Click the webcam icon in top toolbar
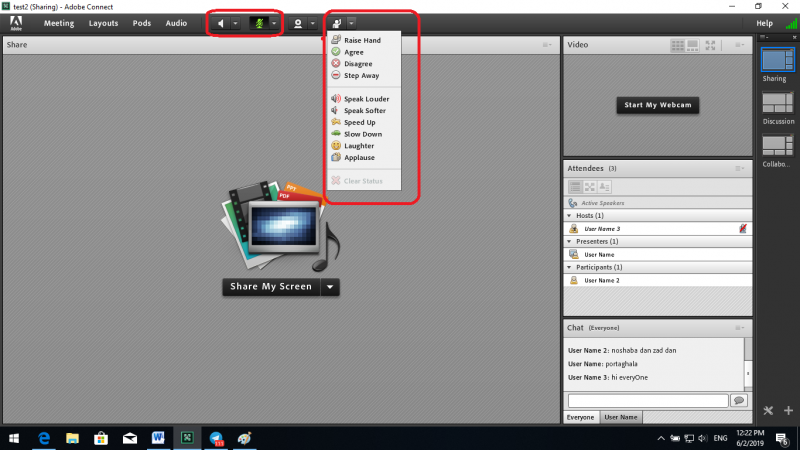The width and height of the screenshot is (800, 450). [x=297, y=22]
